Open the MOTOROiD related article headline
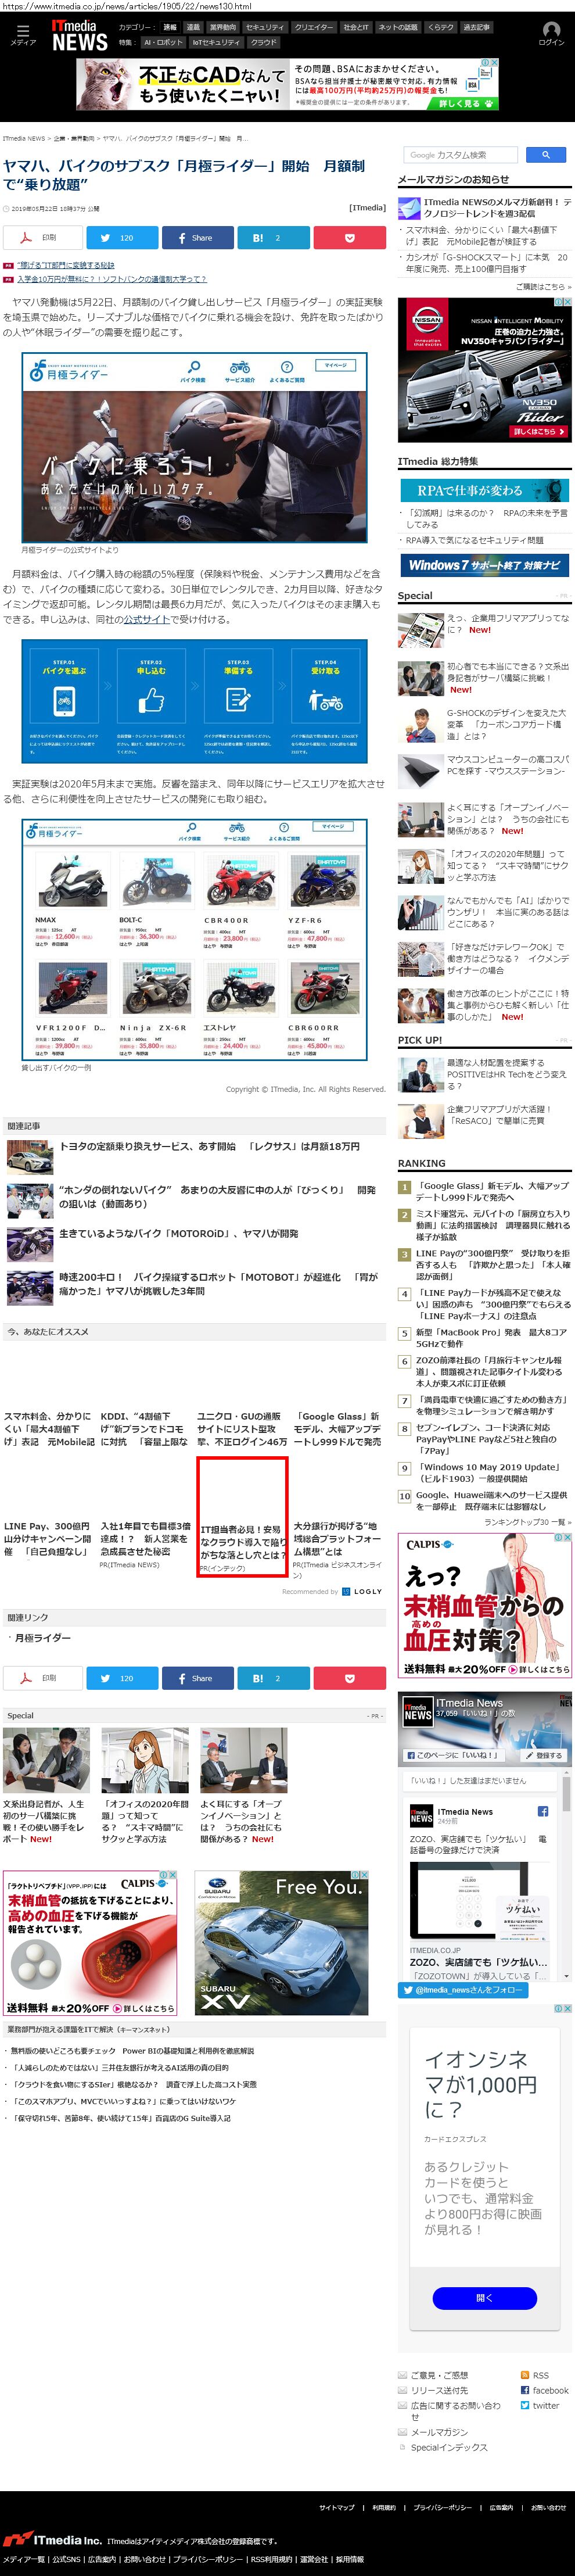575x2576 pixels. (x=179, y=1234)
